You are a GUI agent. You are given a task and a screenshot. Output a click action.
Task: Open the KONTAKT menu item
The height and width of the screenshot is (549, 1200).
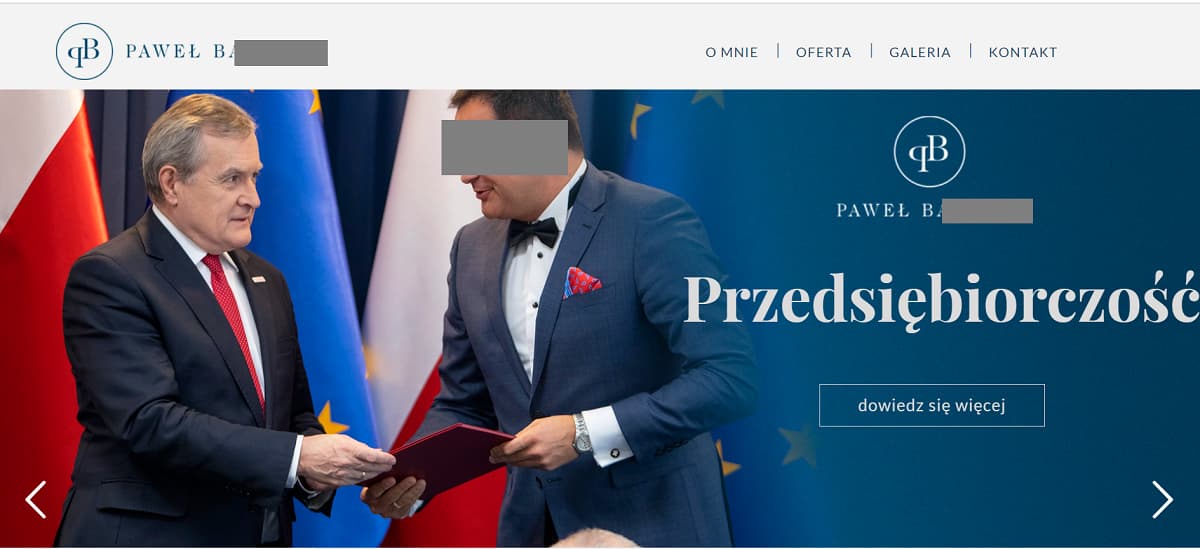coord(1023,52)
